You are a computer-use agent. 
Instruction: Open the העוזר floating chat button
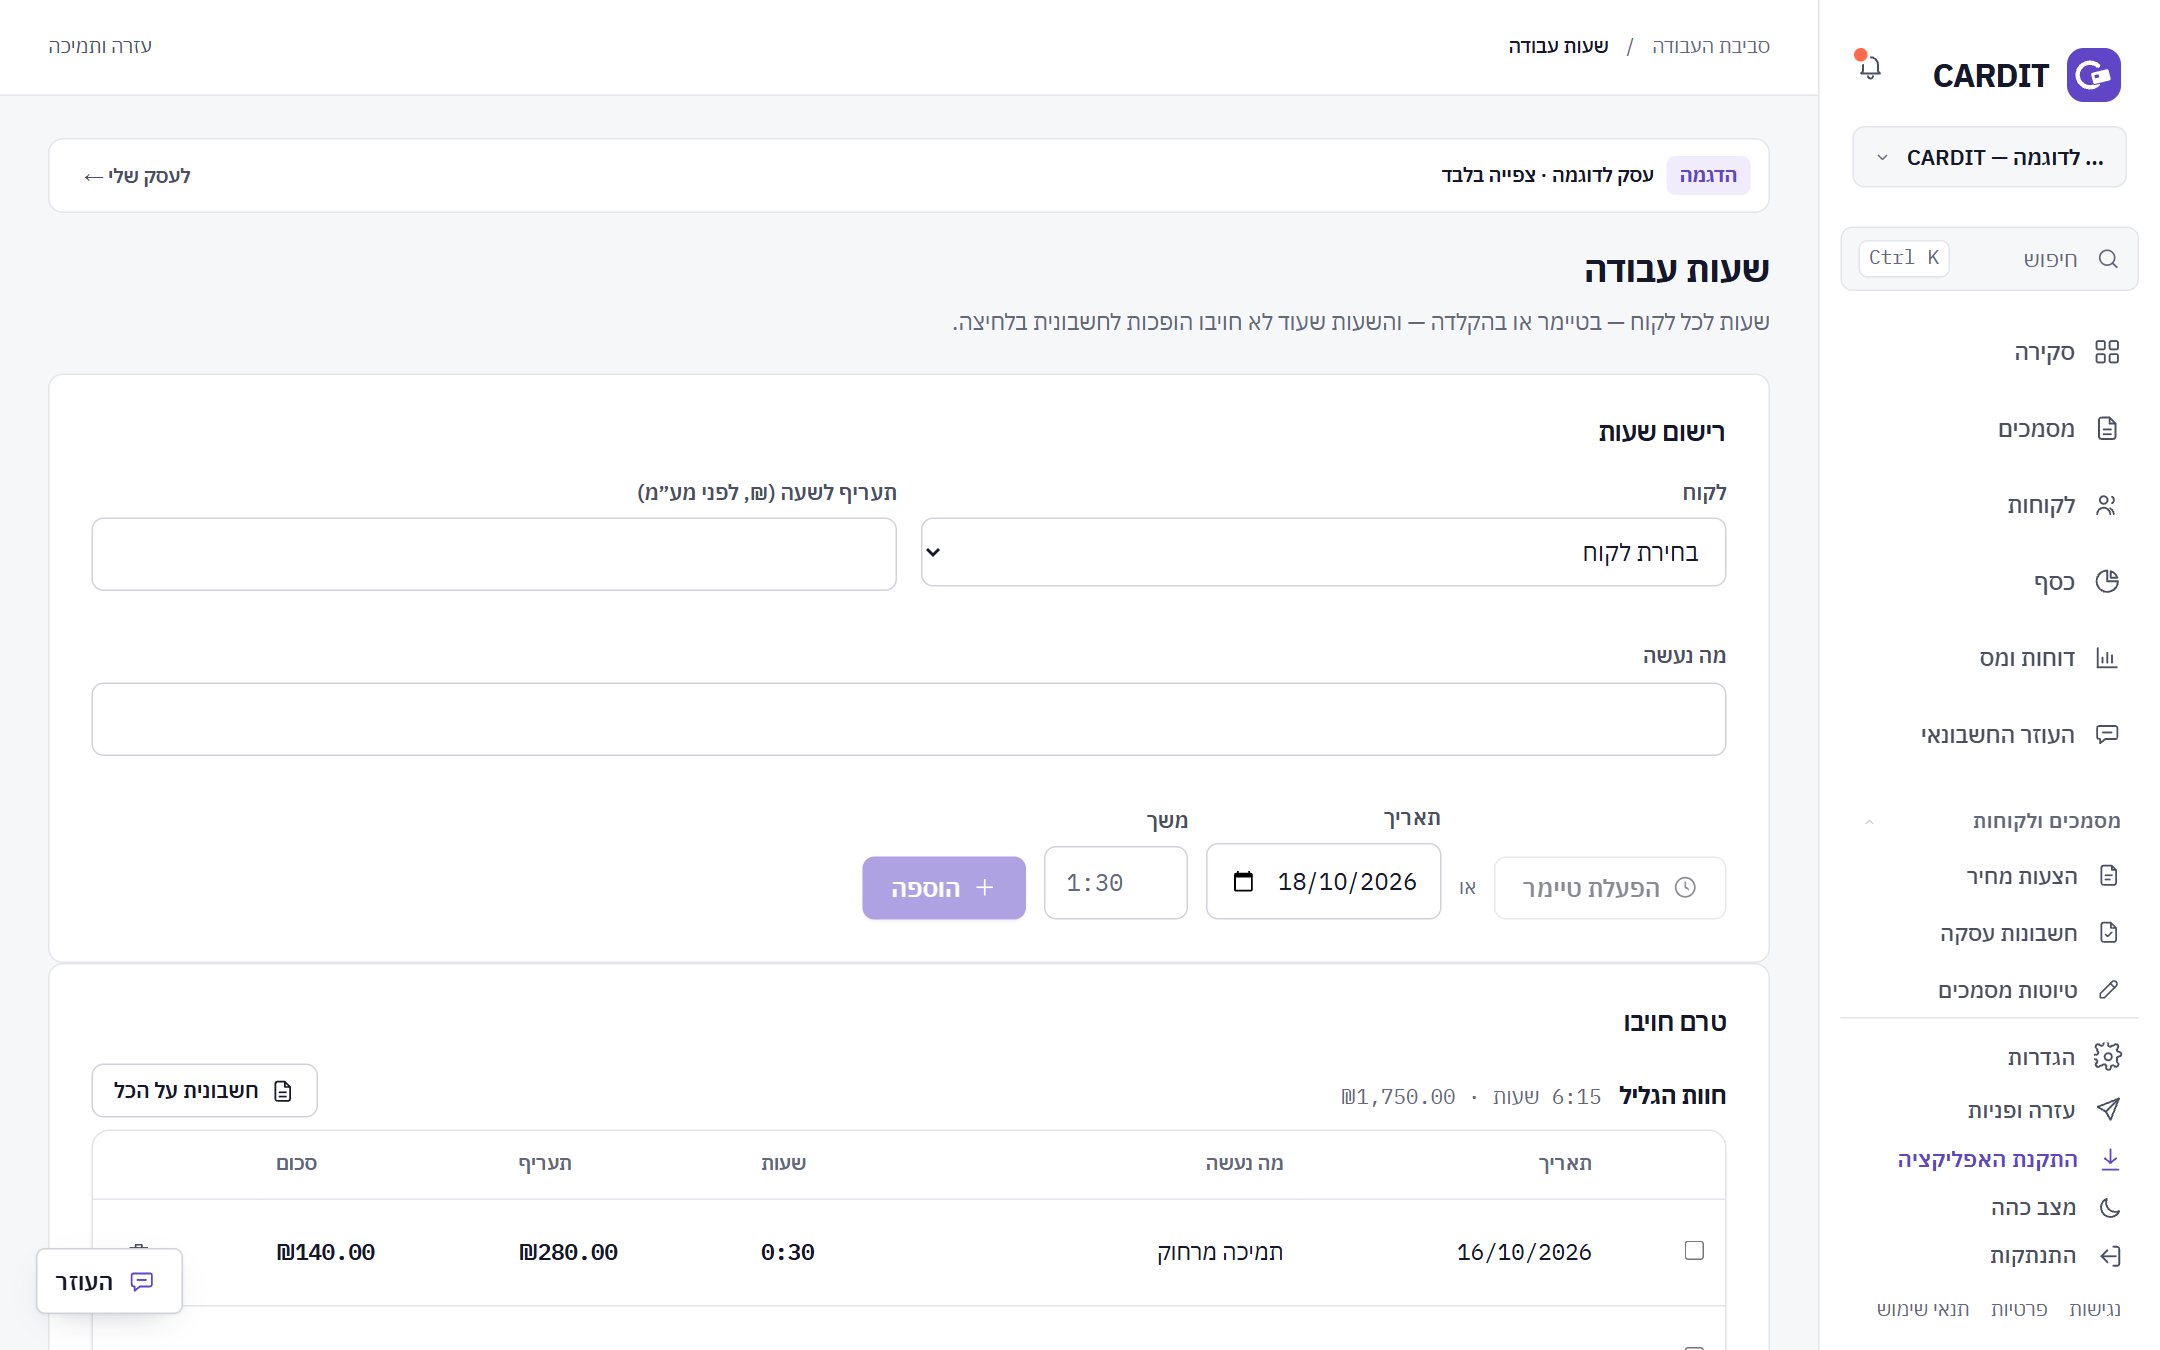(x=109, y=1281)
